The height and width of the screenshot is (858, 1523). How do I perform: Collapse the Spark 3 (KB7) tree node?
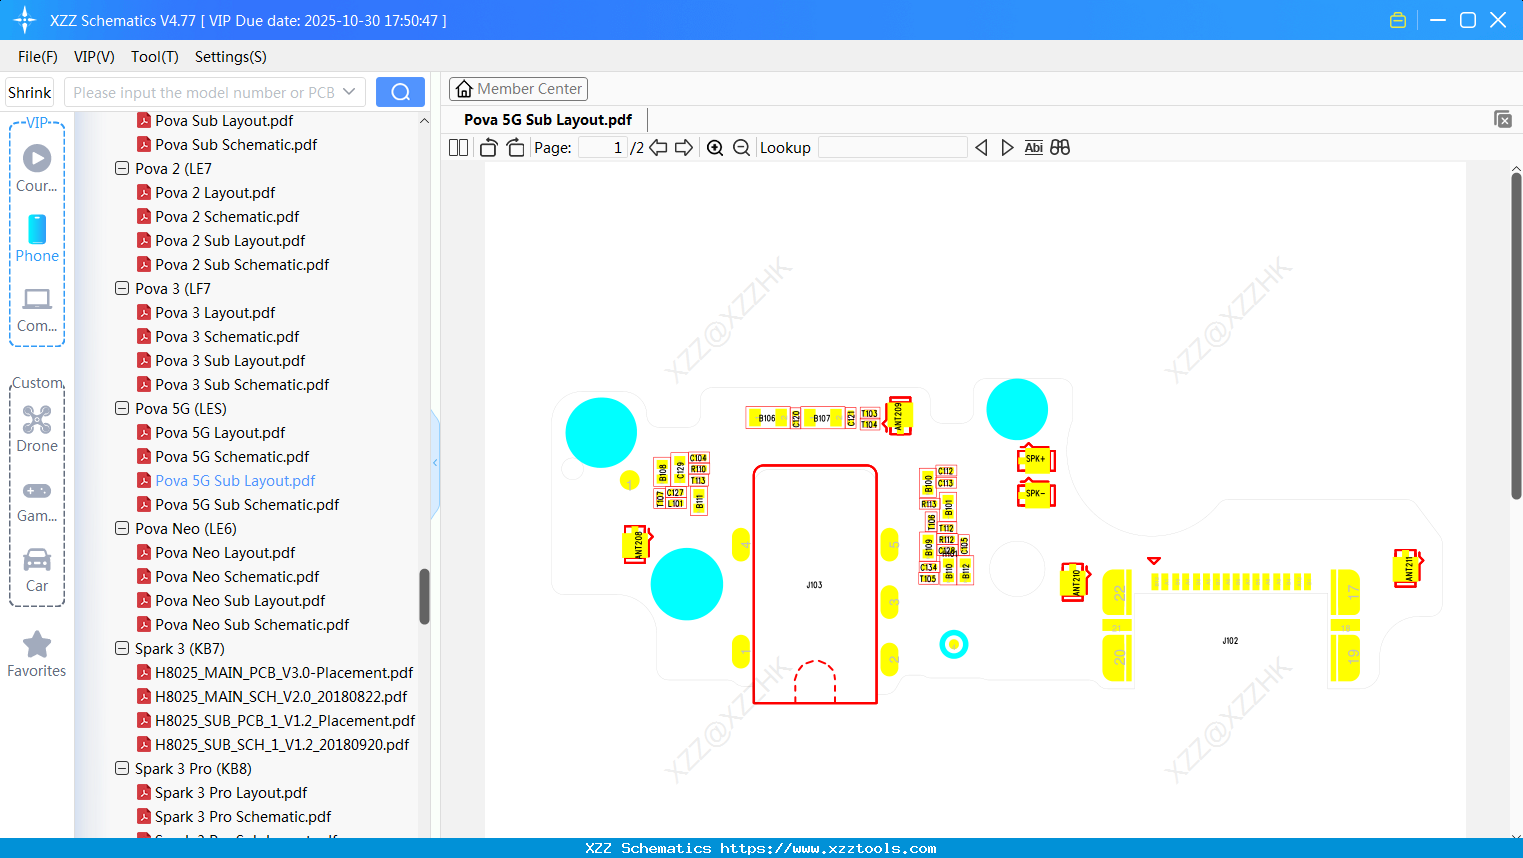coord(120,648)
